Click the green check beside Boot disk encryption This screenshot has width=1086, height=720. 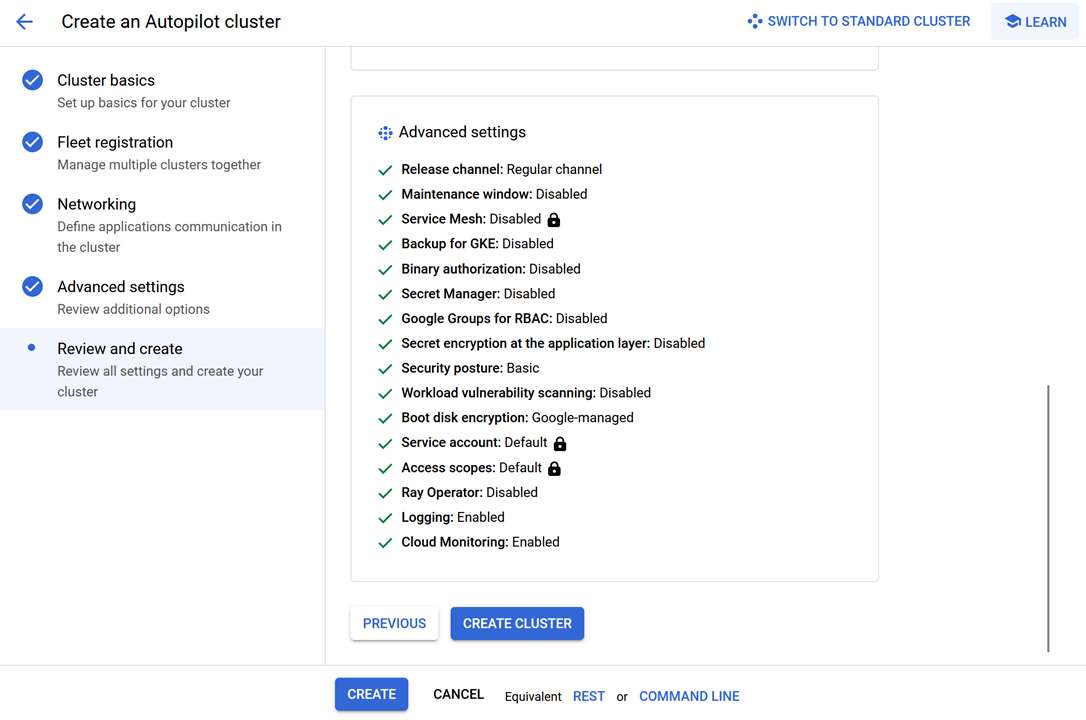pos(385,419)
